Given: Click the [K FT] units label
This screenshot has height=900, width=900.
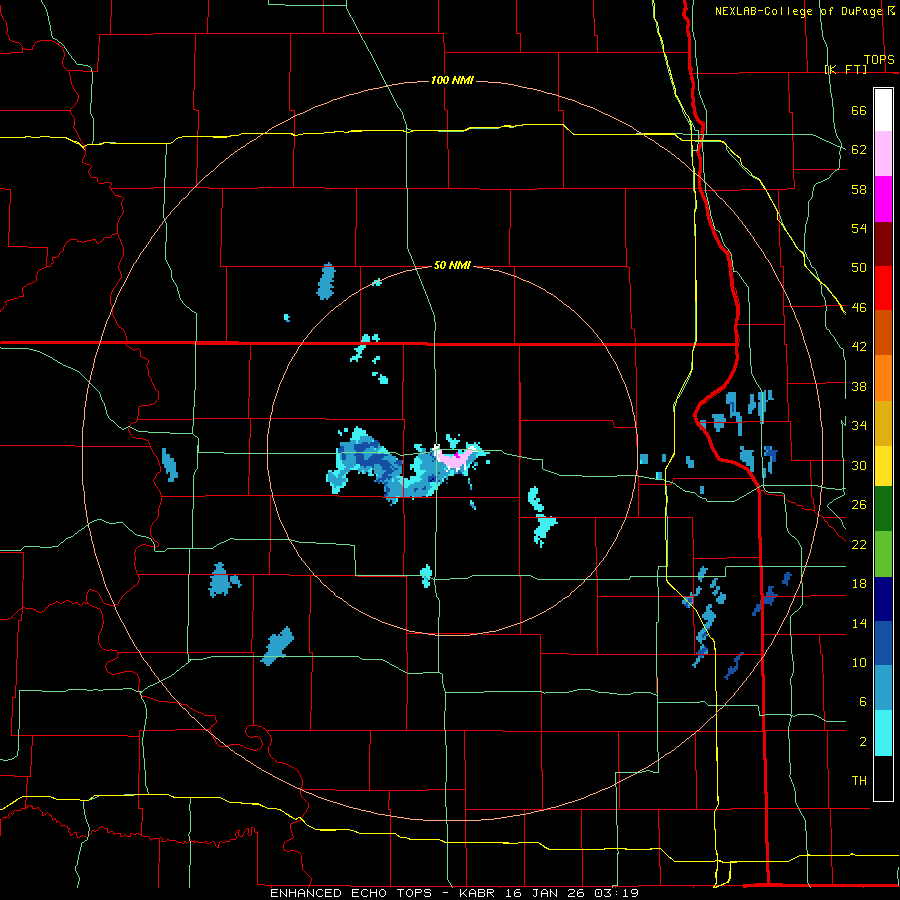Looking at the screenshot, I should click(x=845, y=69).
